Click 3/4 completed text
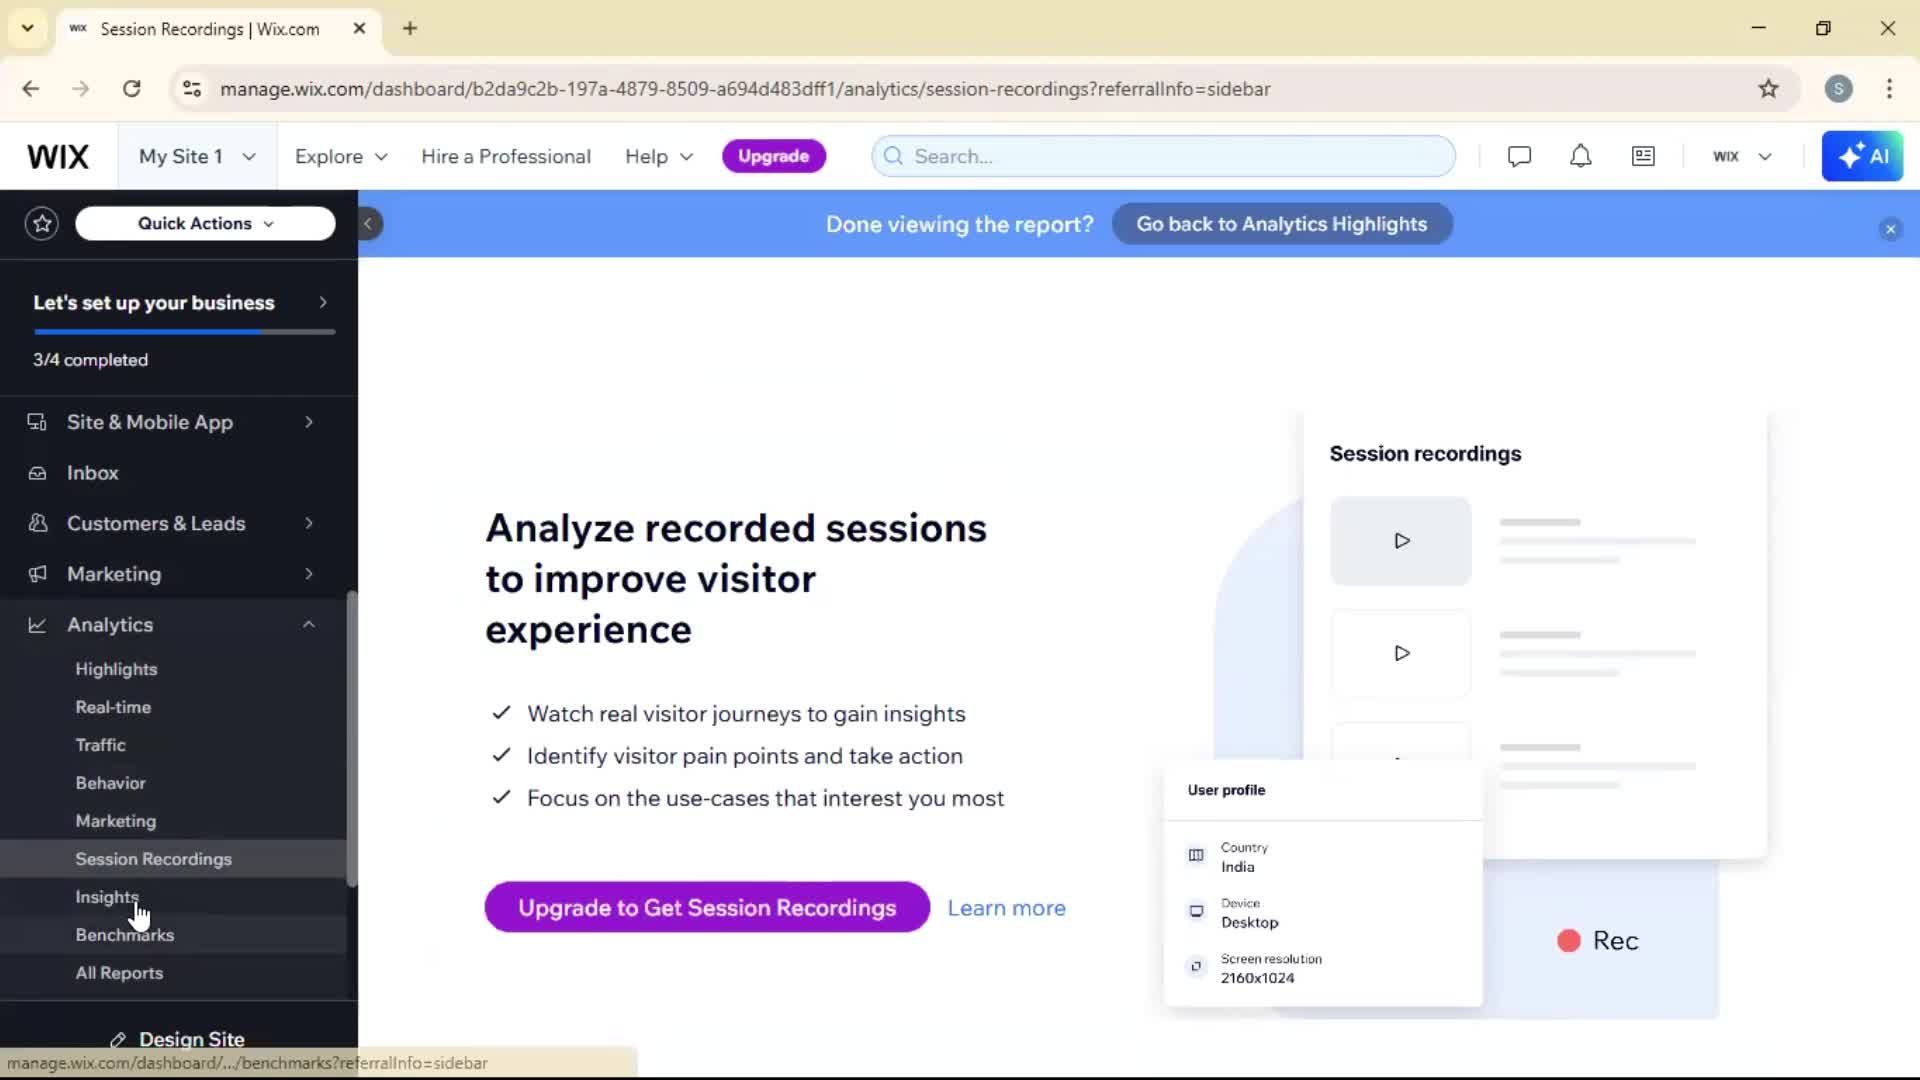This screenshot has height=1080, width=1920. point(90,360)
